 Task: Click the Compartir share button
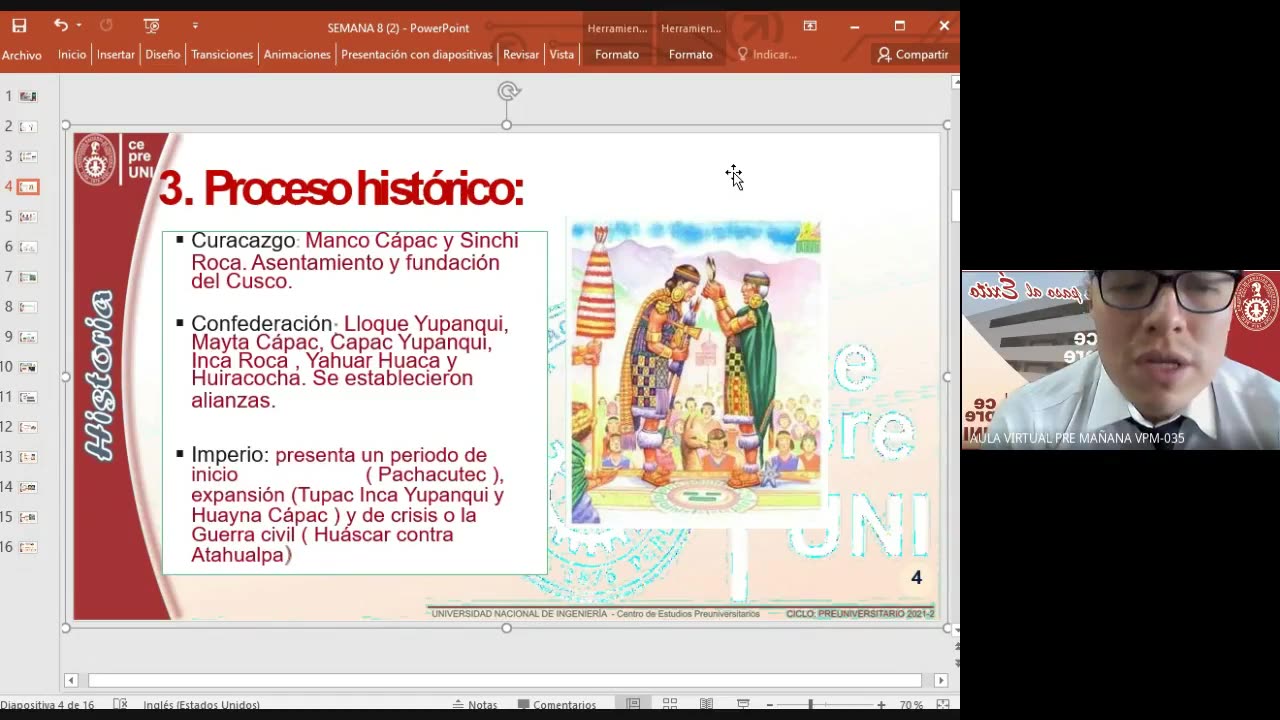913,55
